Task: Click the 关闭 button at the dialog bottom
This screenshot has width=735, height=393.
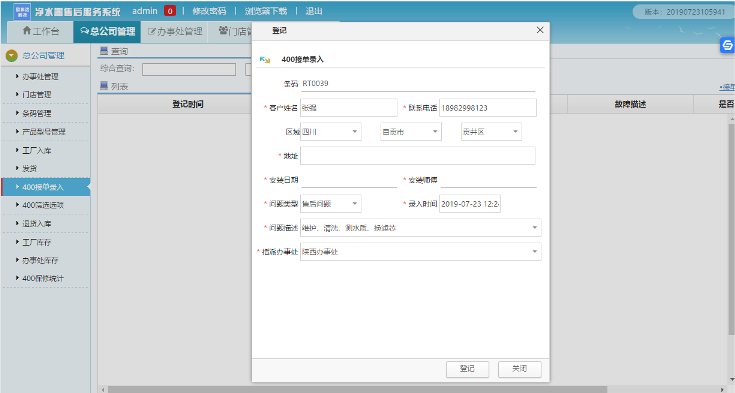Action: coord(520,369)
